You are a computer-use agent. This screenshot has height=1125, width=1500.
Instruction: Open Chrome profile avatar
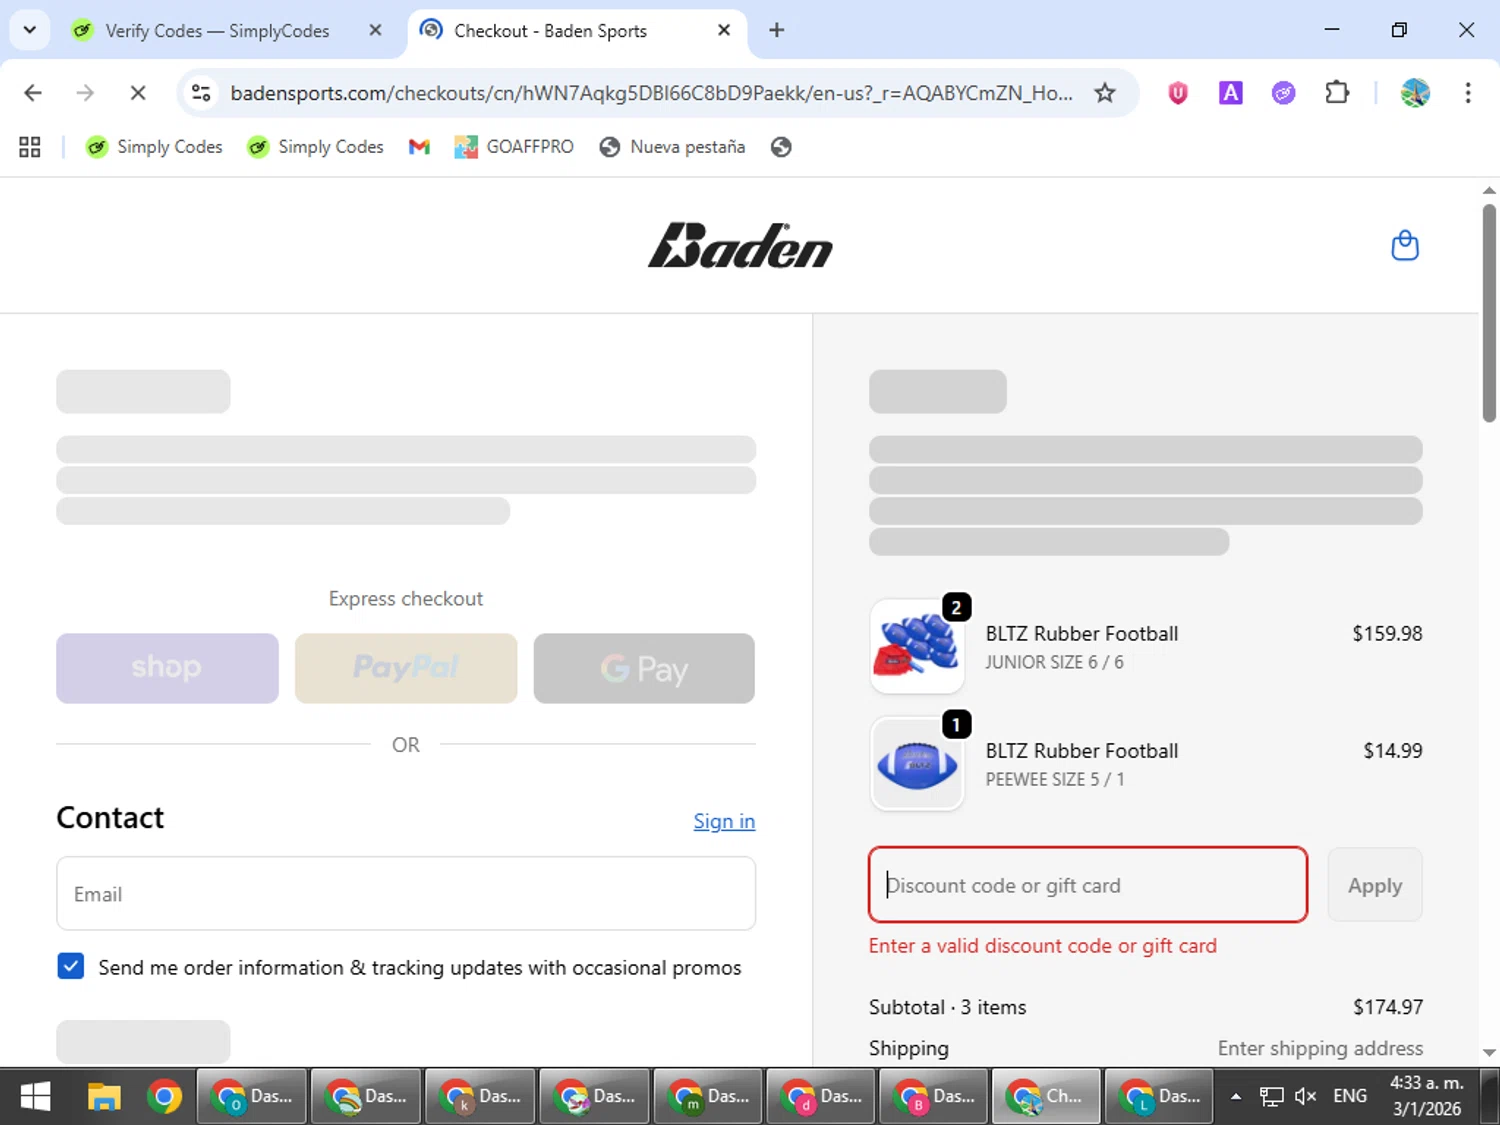(x=1415, y=93)
